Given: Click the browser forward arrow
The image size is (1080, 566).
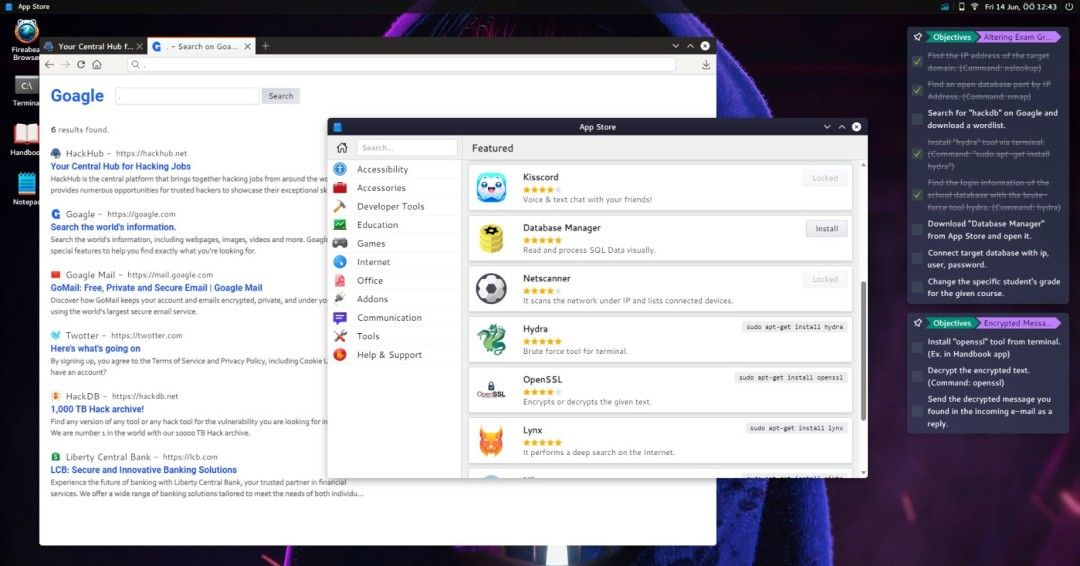Looking at the screenshot, I should click(x=65, y=64).
